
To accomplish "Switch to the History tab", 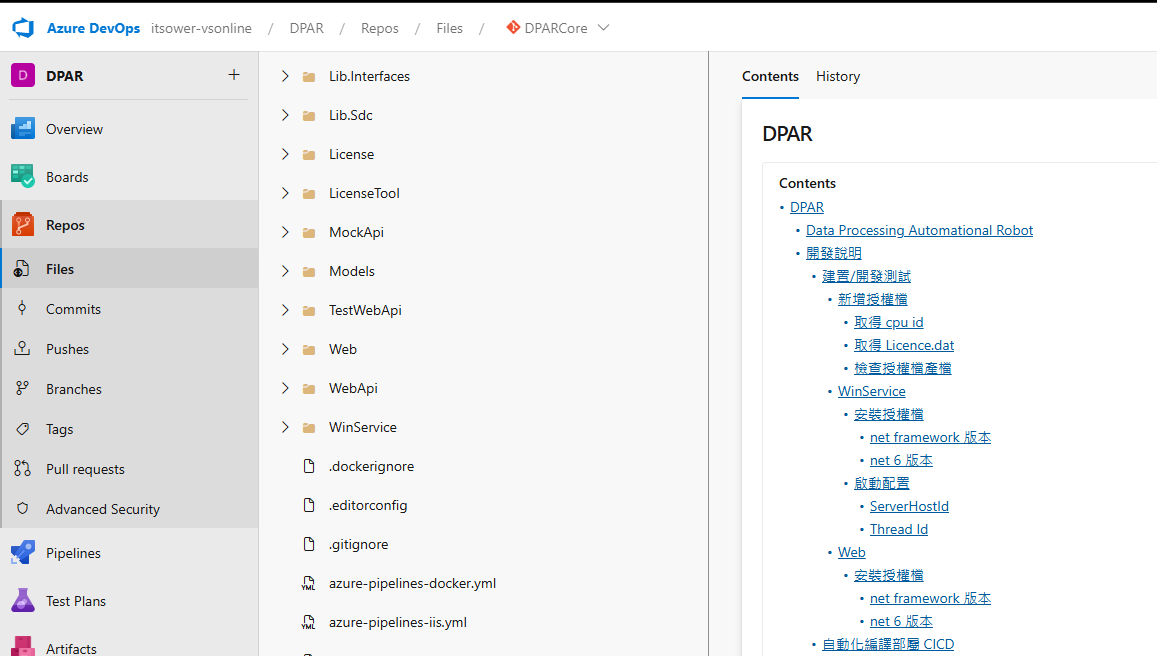I will click(837, 76).
